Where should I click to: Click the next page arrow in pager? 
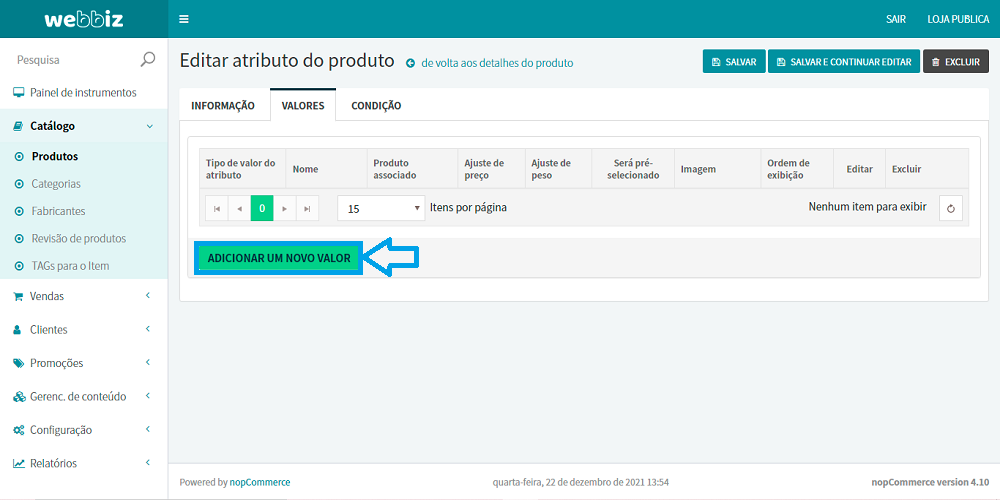284,209
